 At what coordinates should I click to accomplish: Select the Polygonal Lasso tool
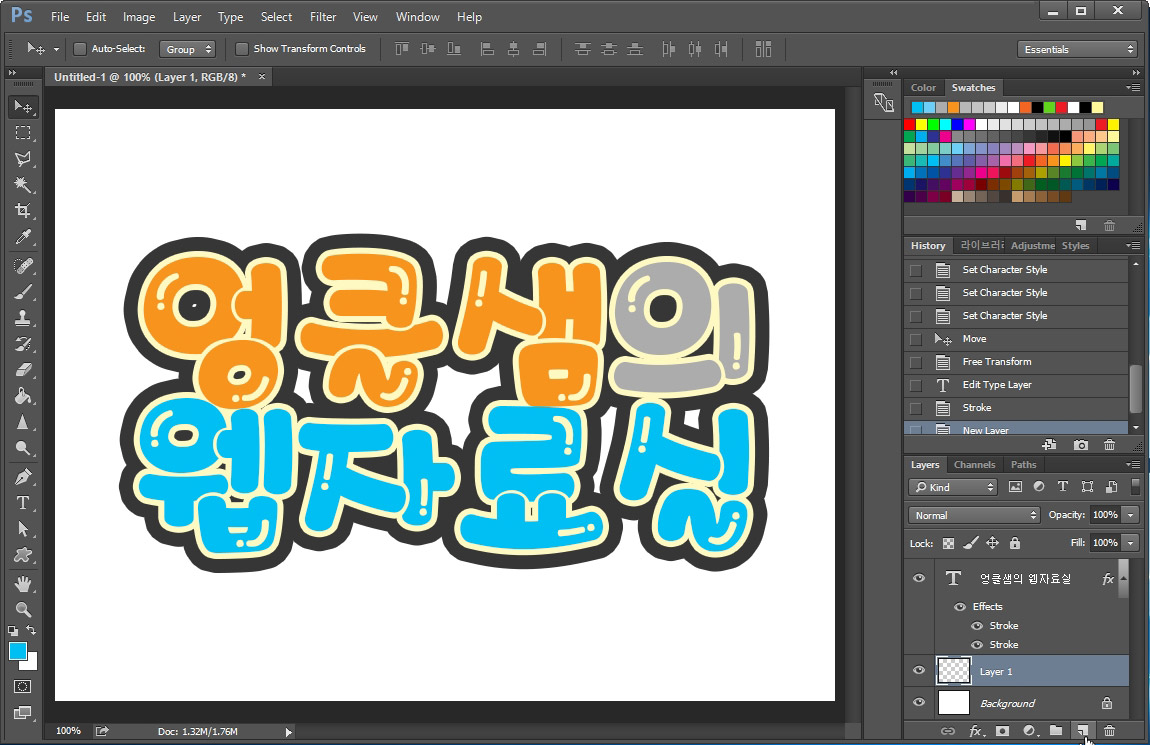coord(23,159)
